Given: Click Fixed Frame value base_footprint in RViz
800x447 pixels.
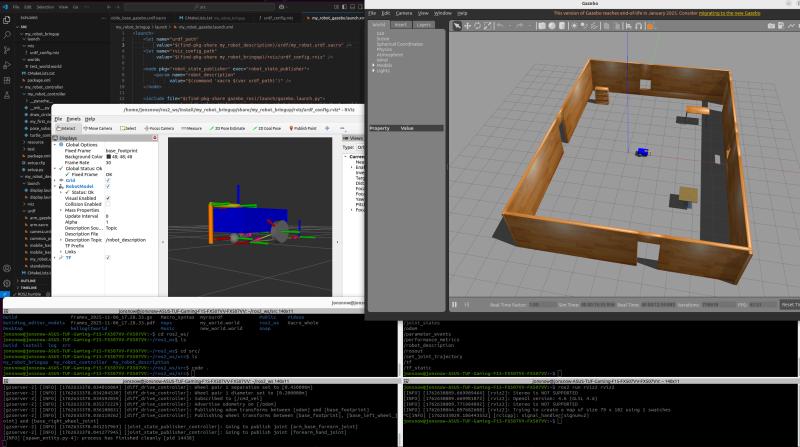Looking at the screenshot, I should pyautogui.click(x=121, y=151).
